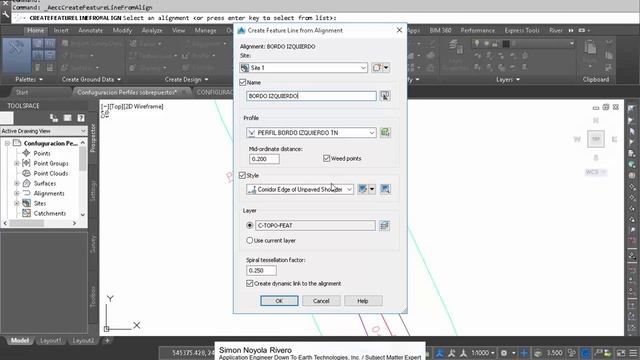The width and height of the screenshot is (640, 360).
Task: Click the Cancel button
Action: pos(321,301)
